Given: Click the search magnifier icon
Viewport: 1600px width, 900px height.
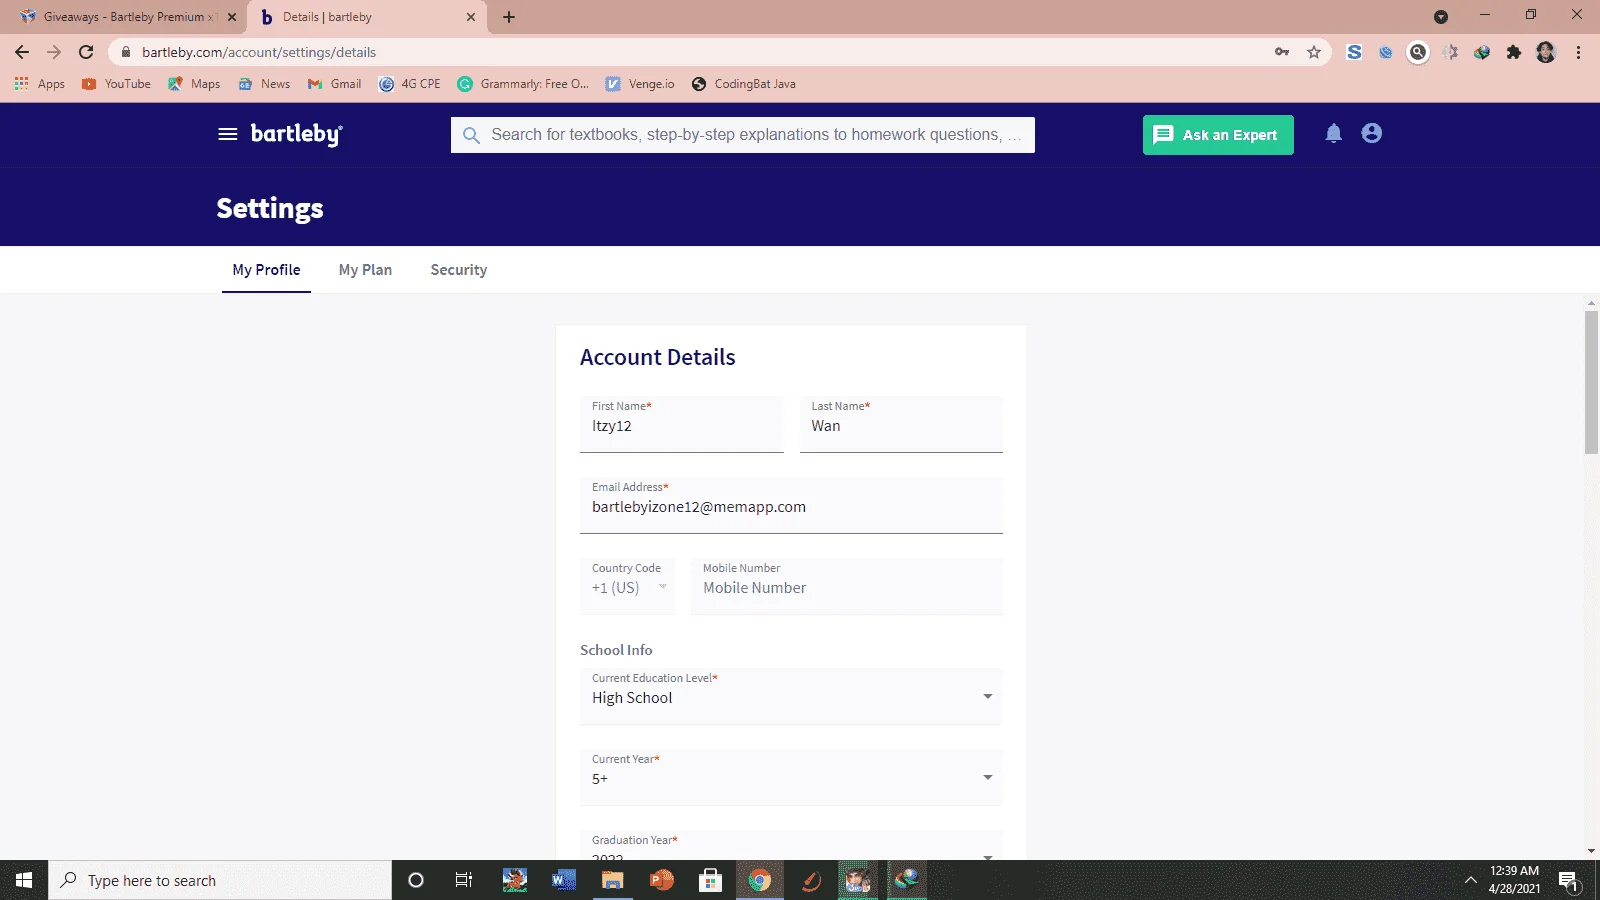Looking at the screenshot, I should [471, 135].
